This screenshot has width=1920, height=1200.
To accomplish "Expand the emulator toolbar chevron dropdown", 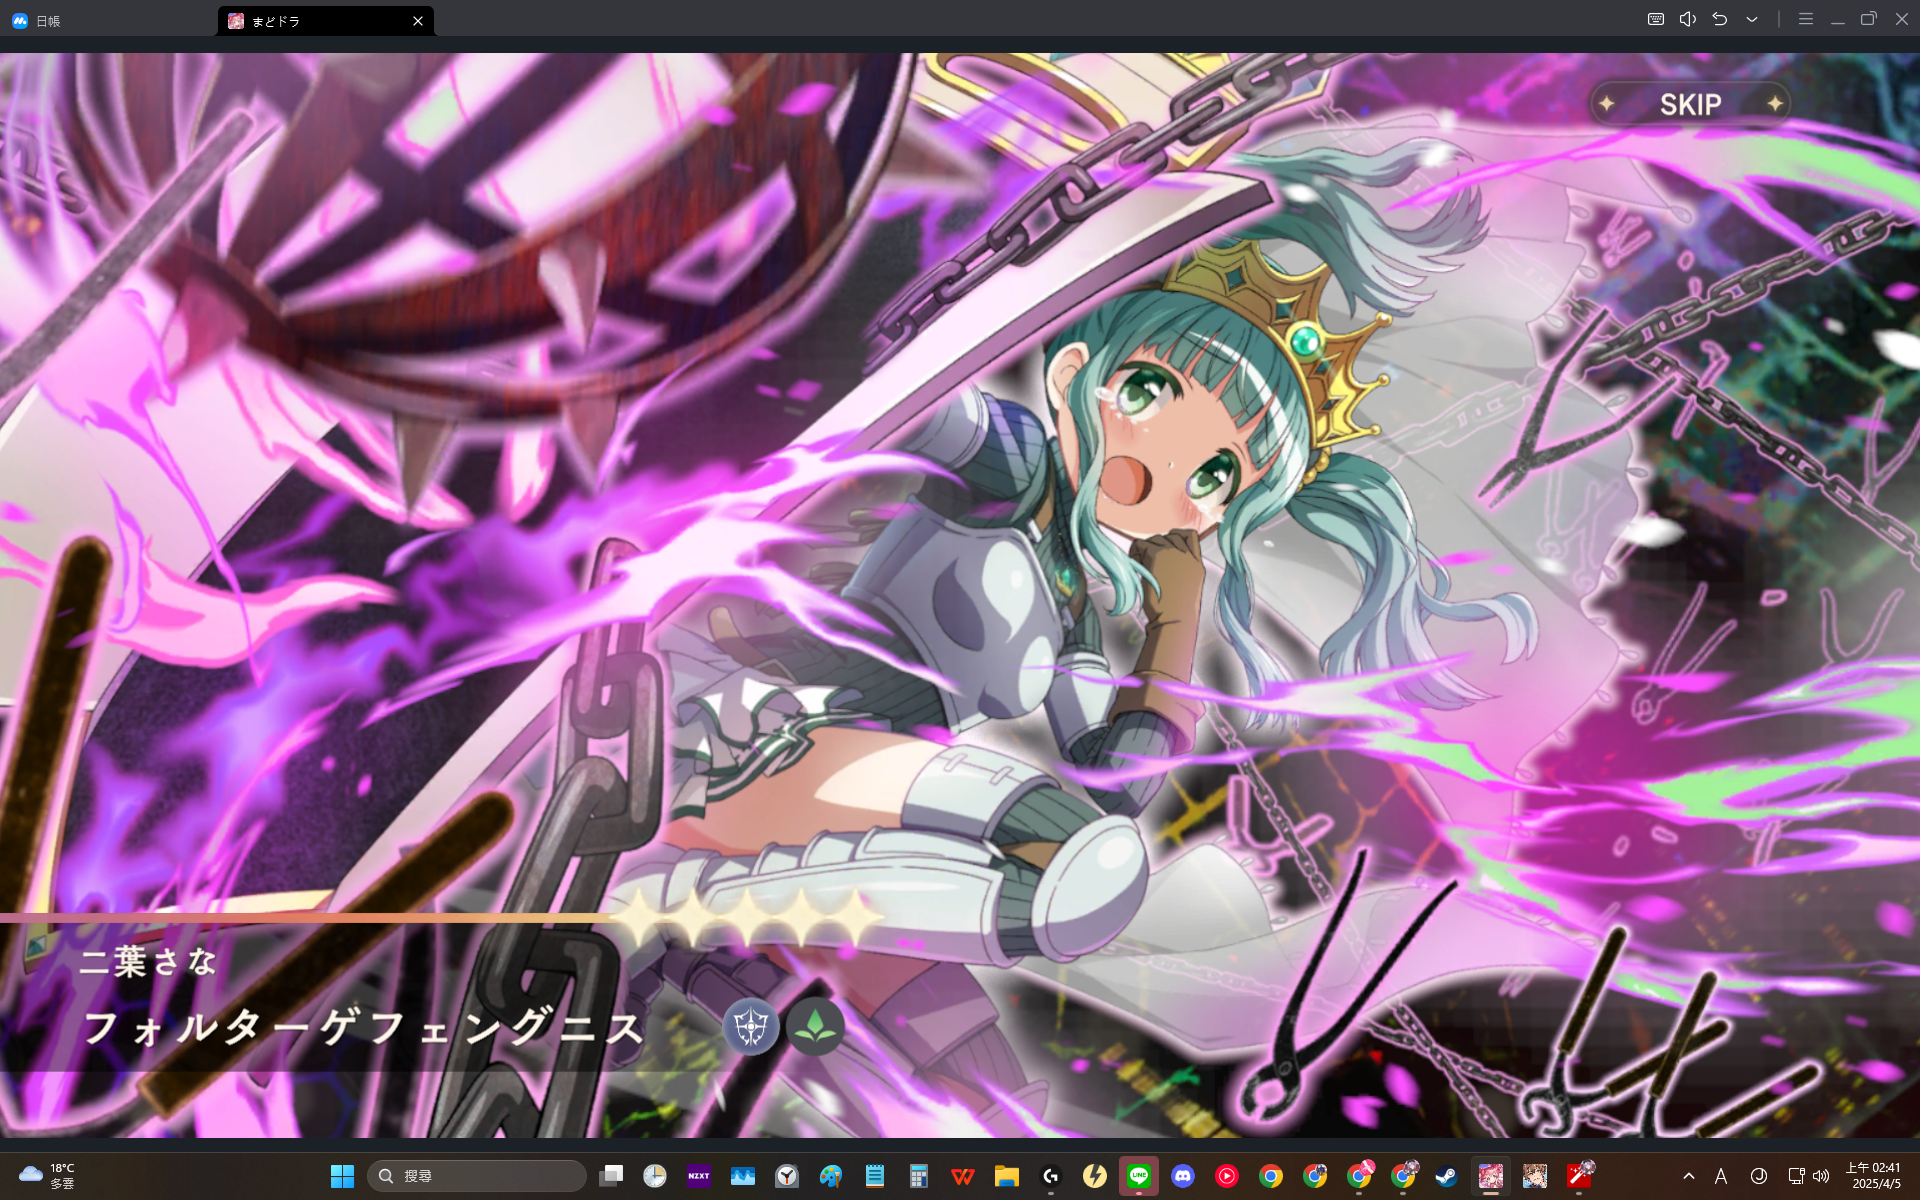I will 1752,19.
